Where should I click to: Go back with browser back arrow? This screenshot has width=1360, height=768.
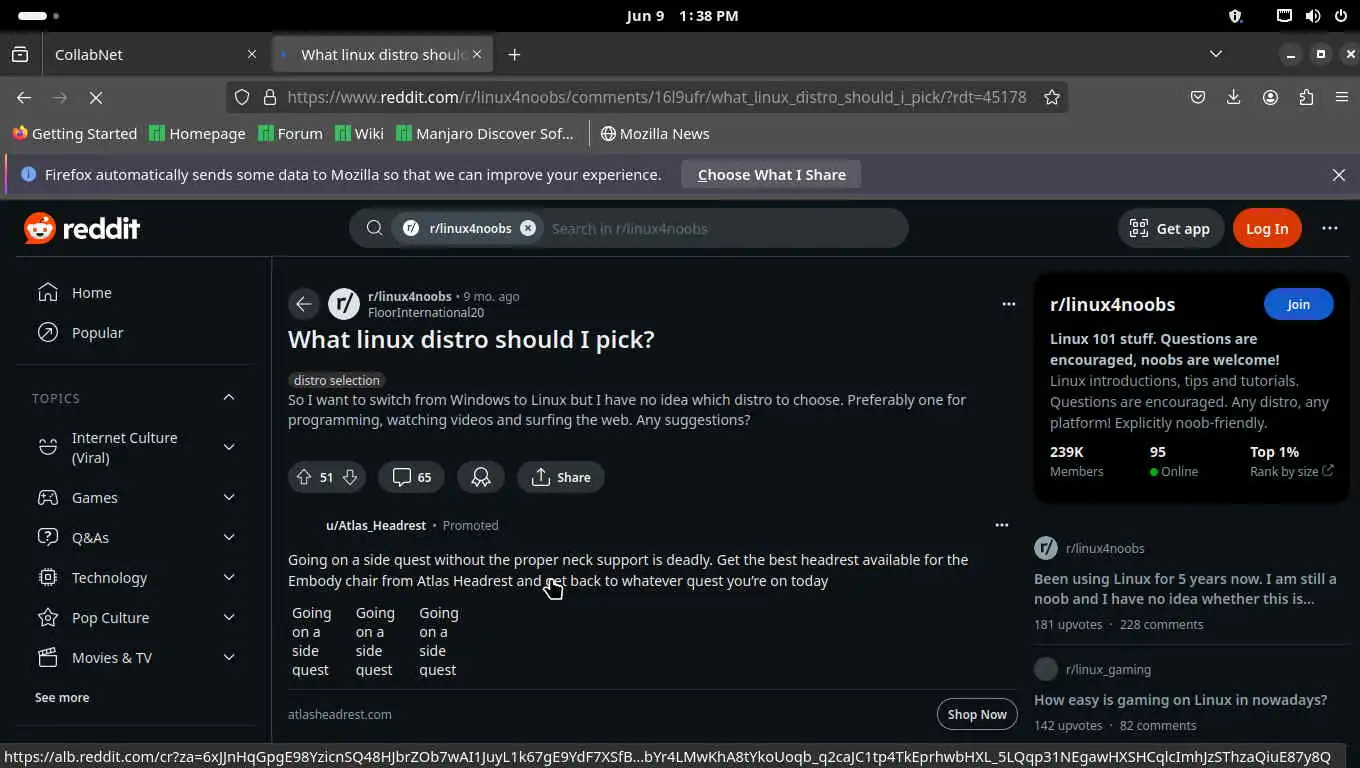click(x=24, y=97)
